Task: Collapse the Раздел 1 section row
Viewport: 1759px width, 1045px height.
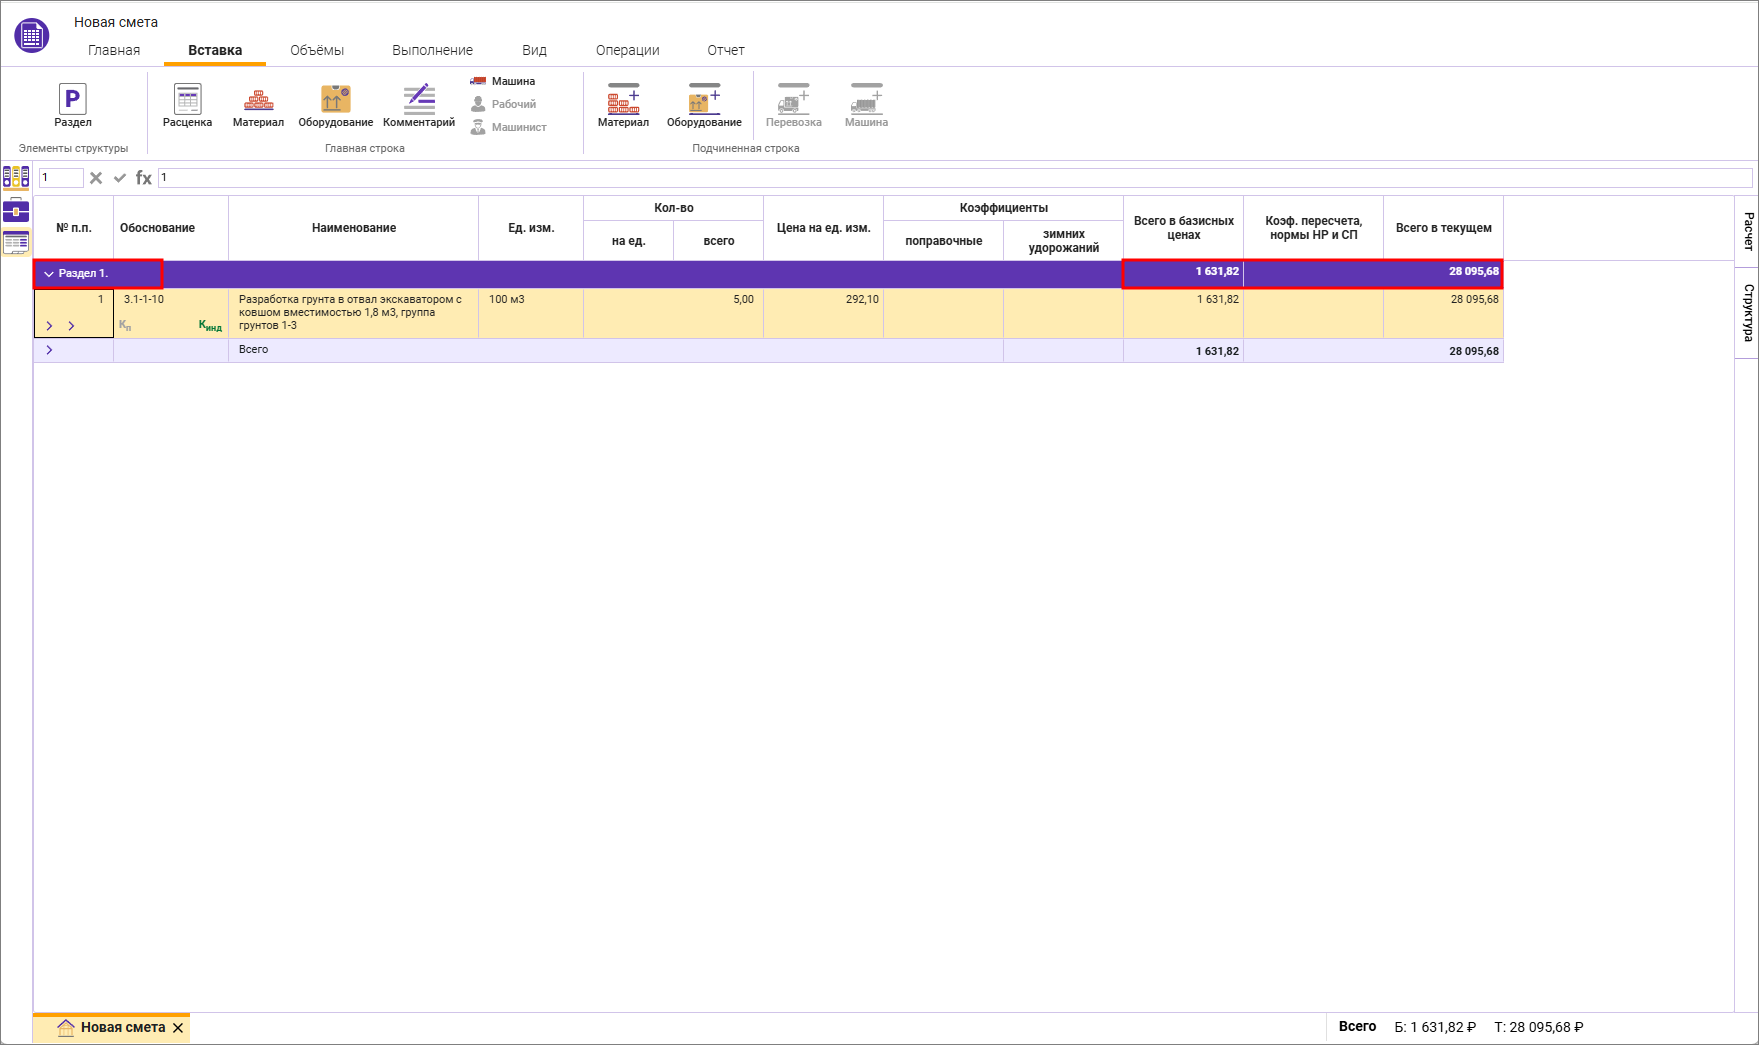Action: click(x=49, y=274)
